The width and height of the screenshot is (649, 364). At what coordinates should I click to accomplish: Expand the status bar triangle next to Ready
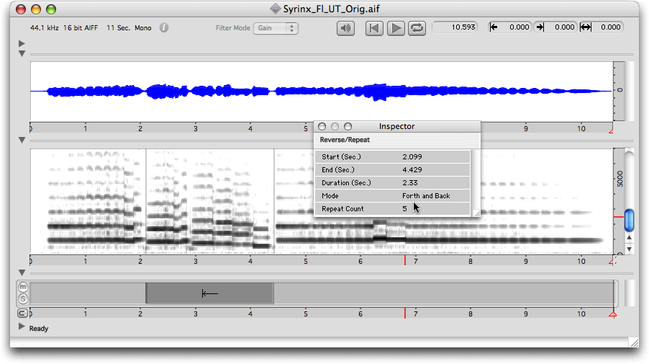point(22,327)
